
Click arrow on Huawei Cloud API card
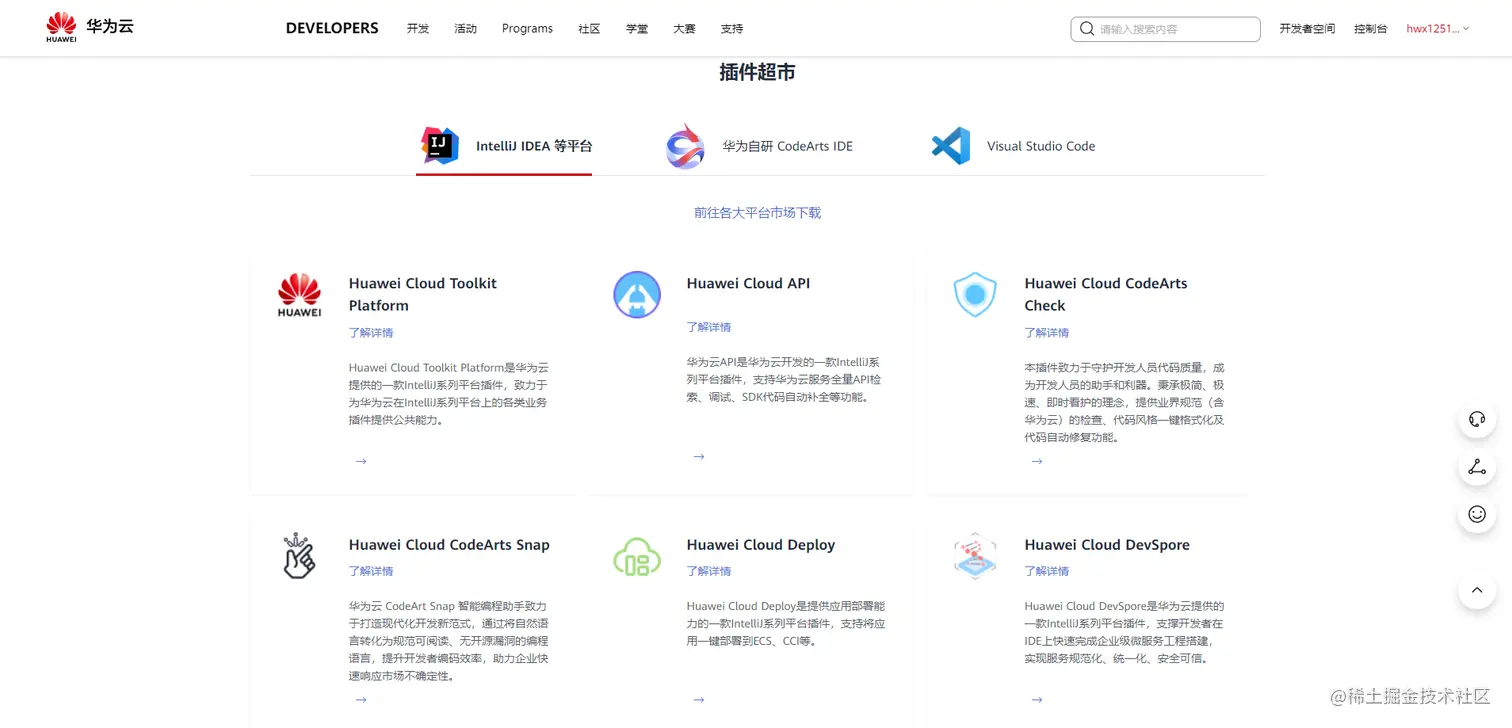[699, 456]
